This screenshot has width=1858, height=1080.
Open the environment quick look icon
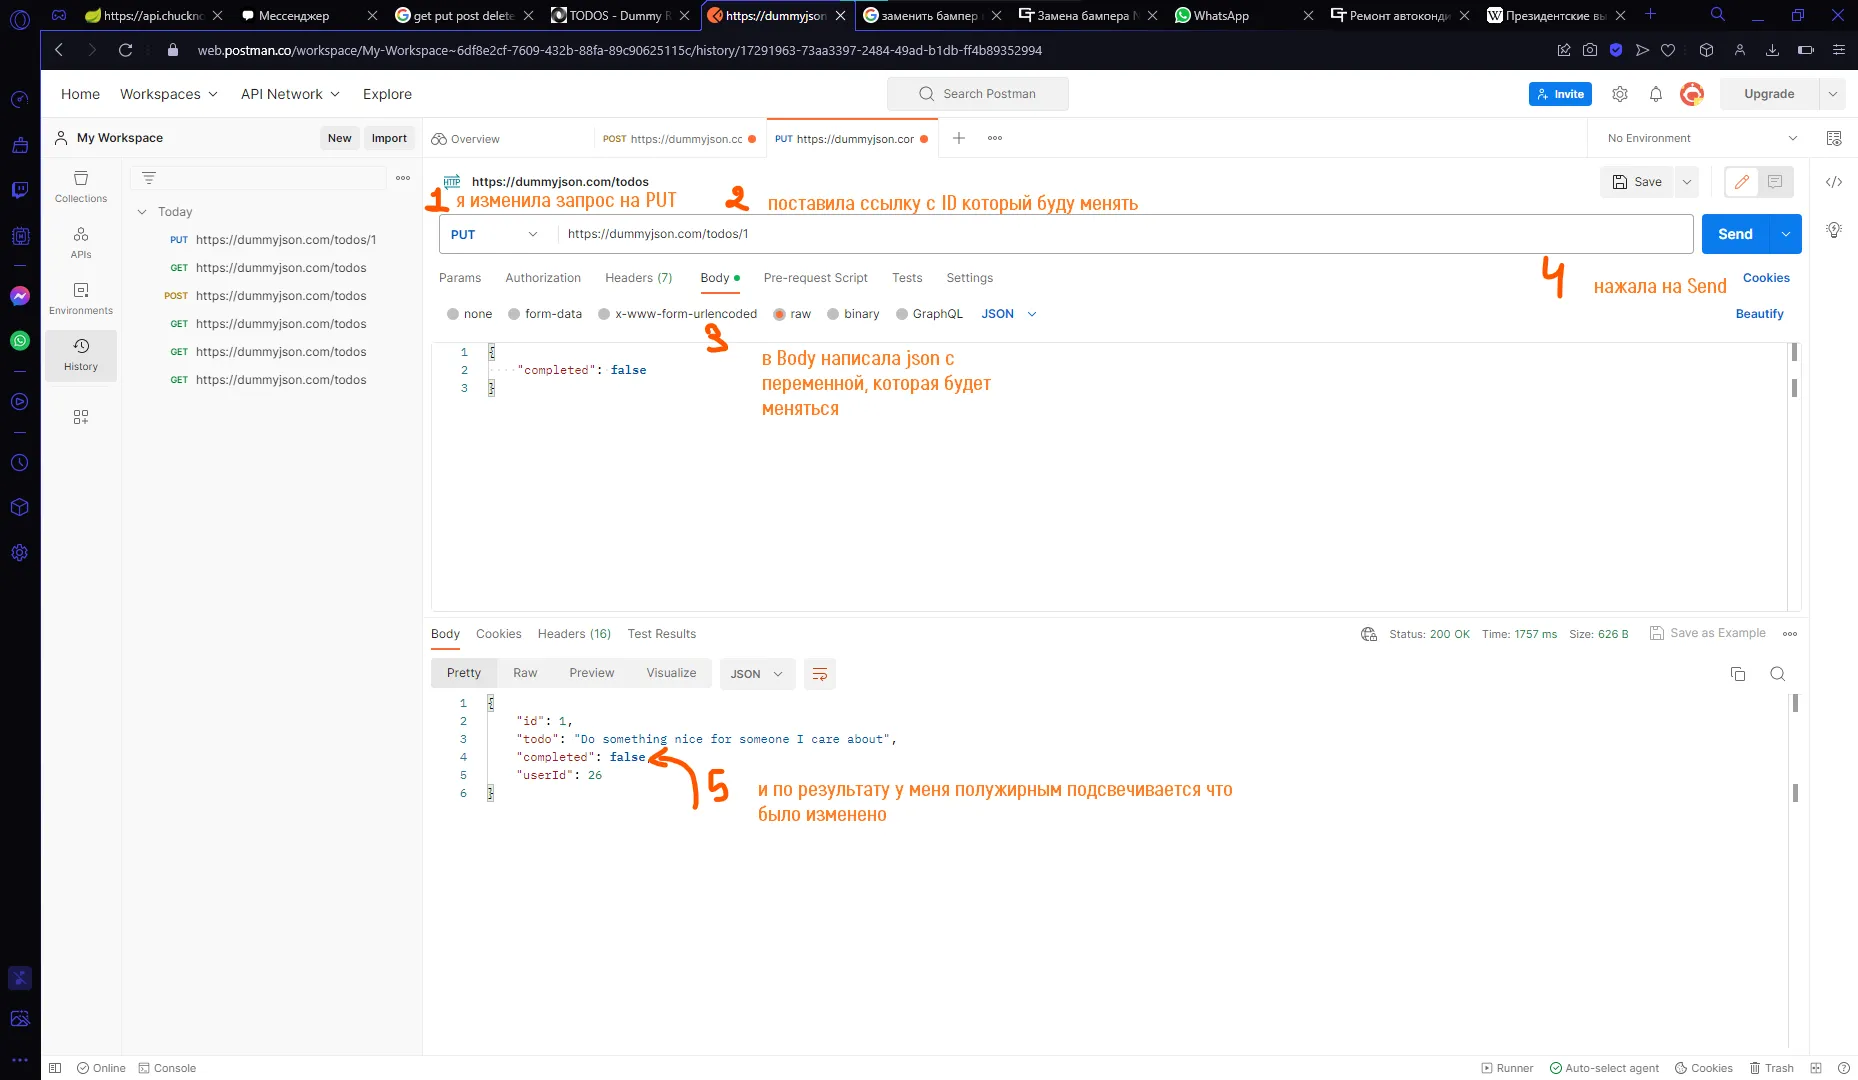click(x=1834, y=138)
